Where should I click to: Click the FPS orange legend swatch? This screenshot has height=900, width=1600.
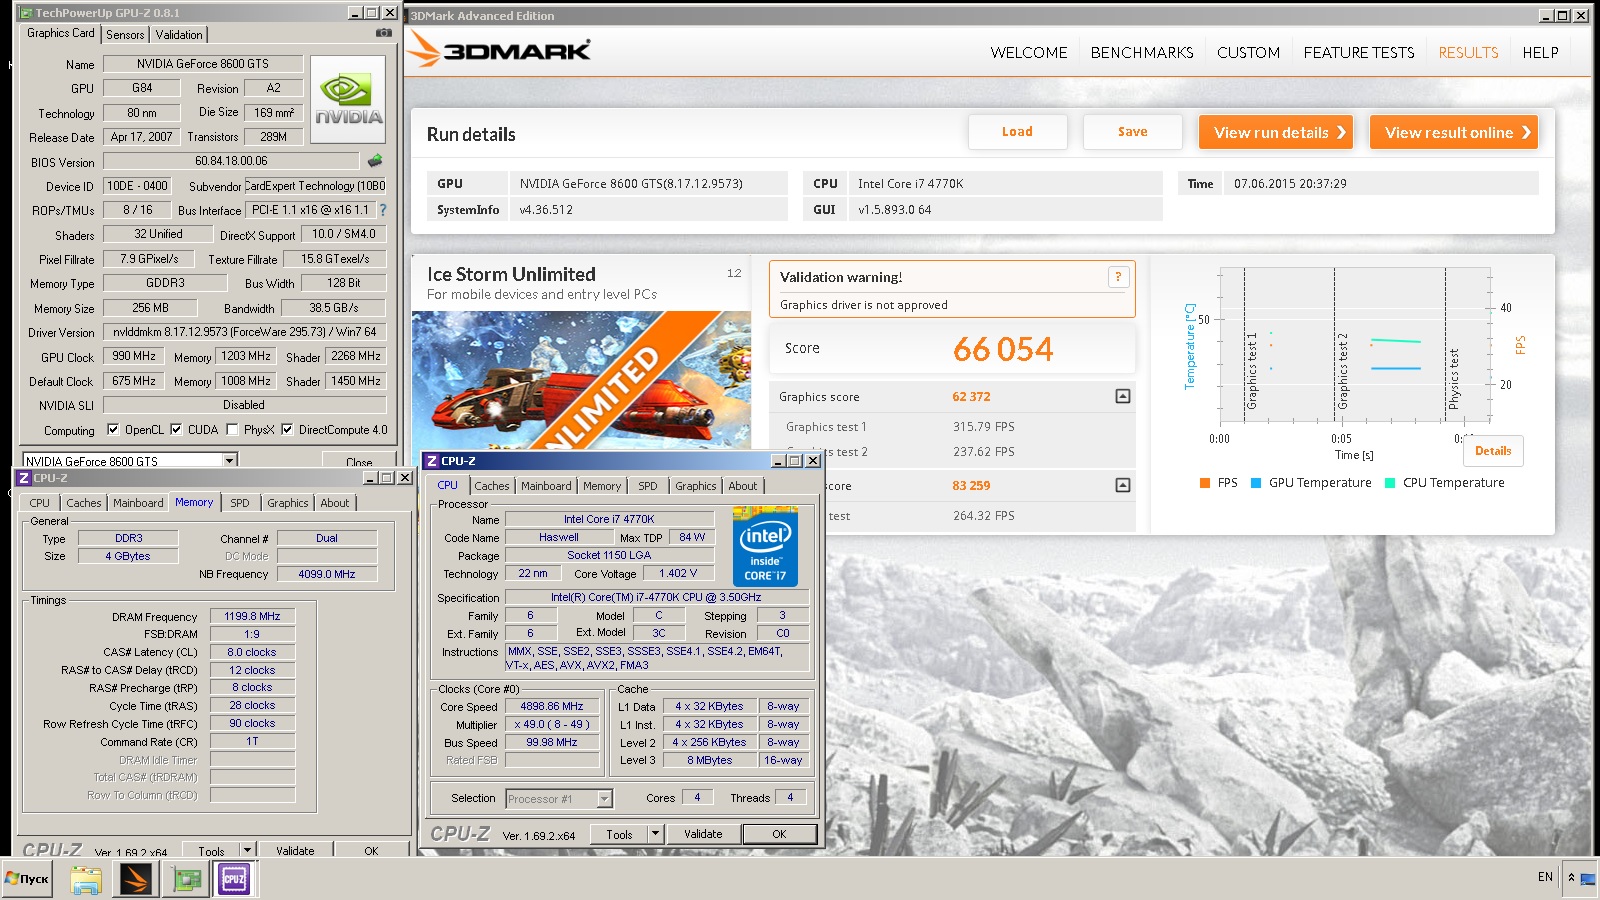pos(1205,483)
